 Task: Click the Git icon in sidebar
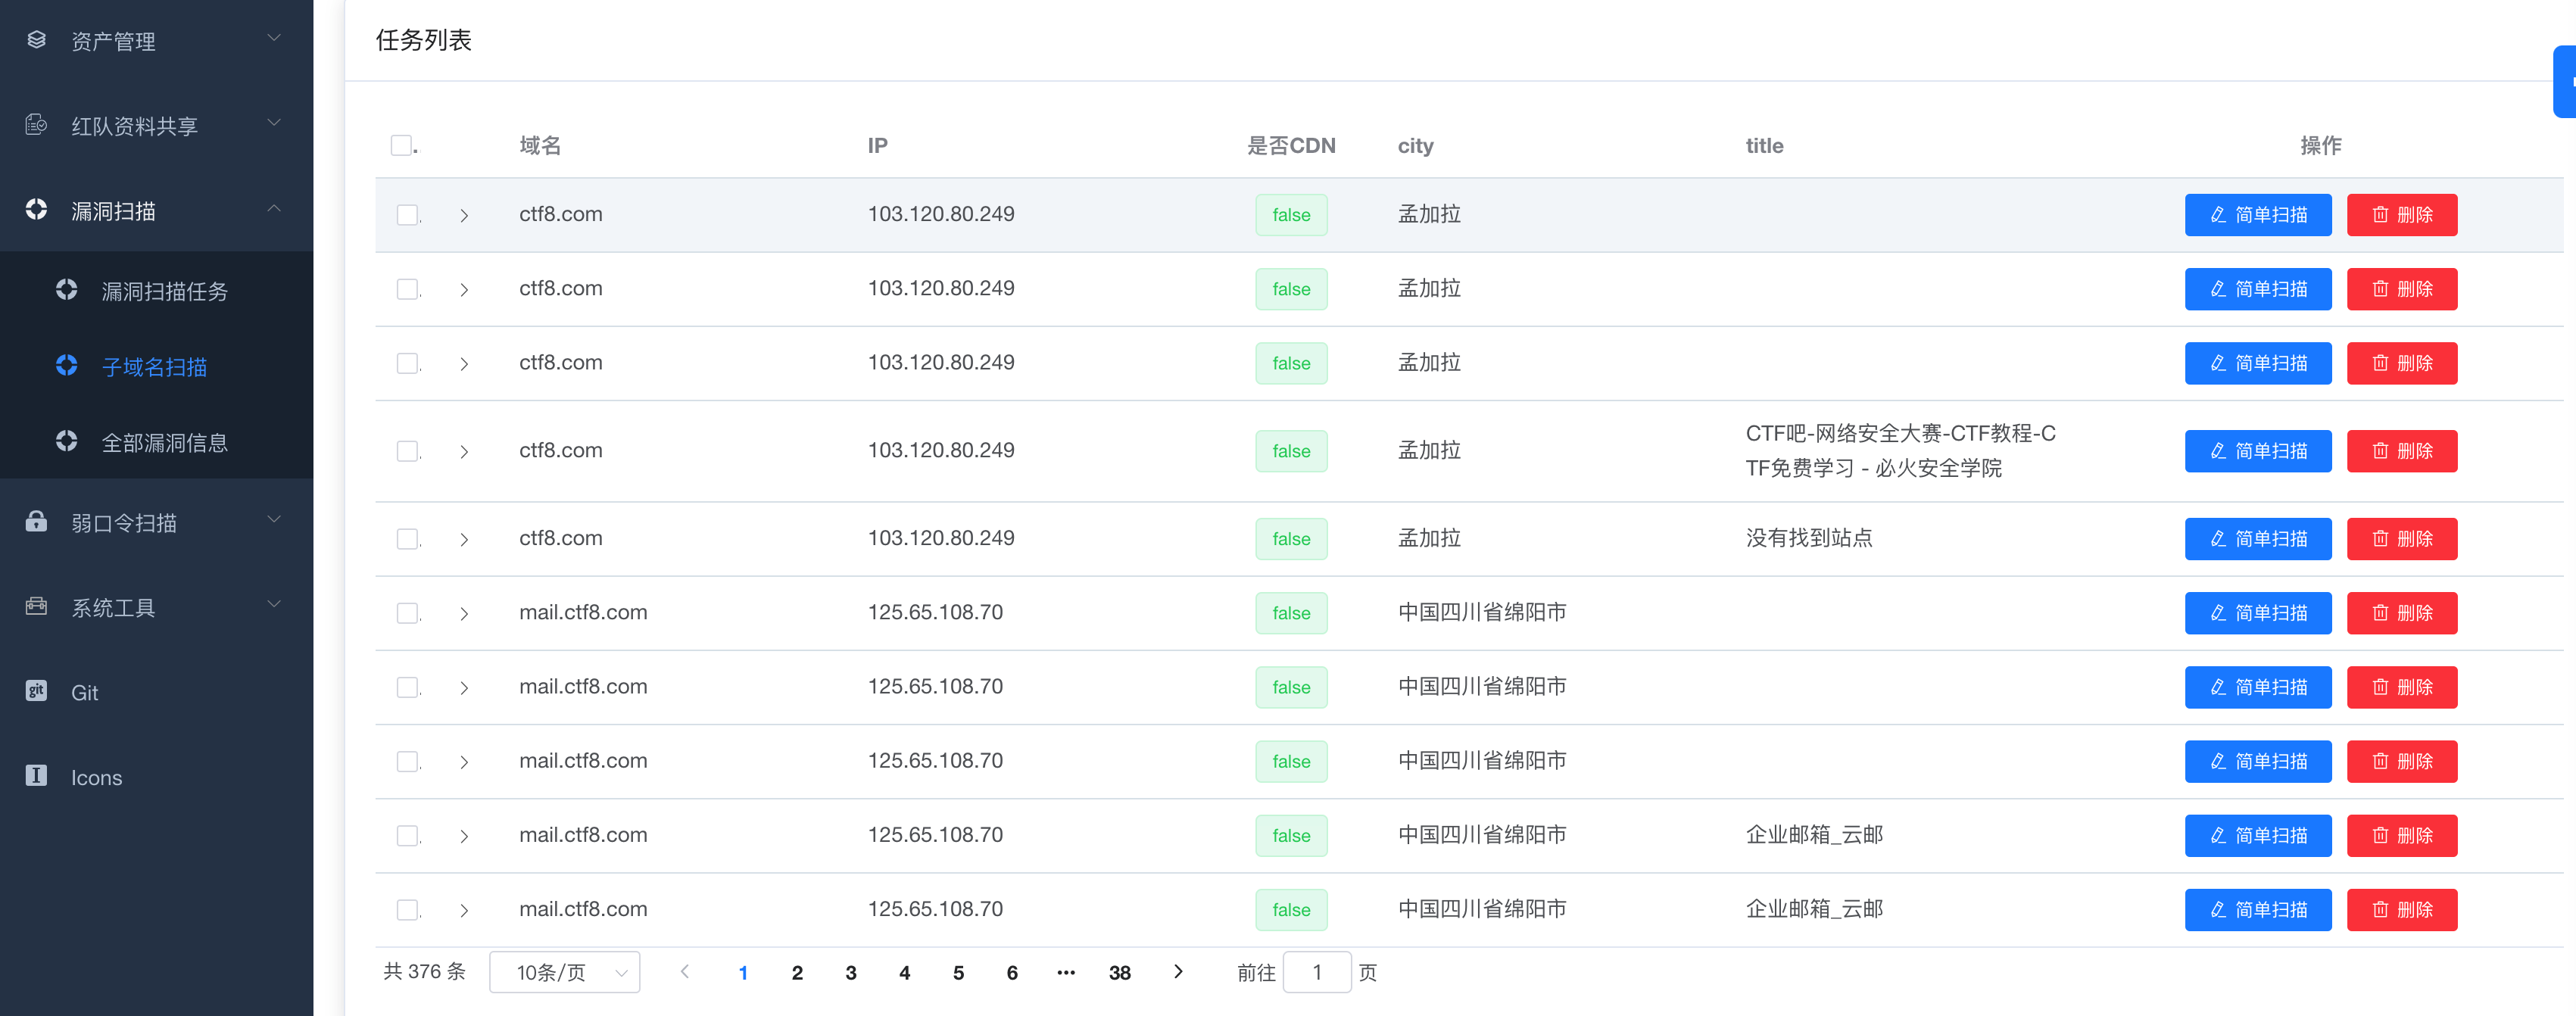tap(36, 691)
